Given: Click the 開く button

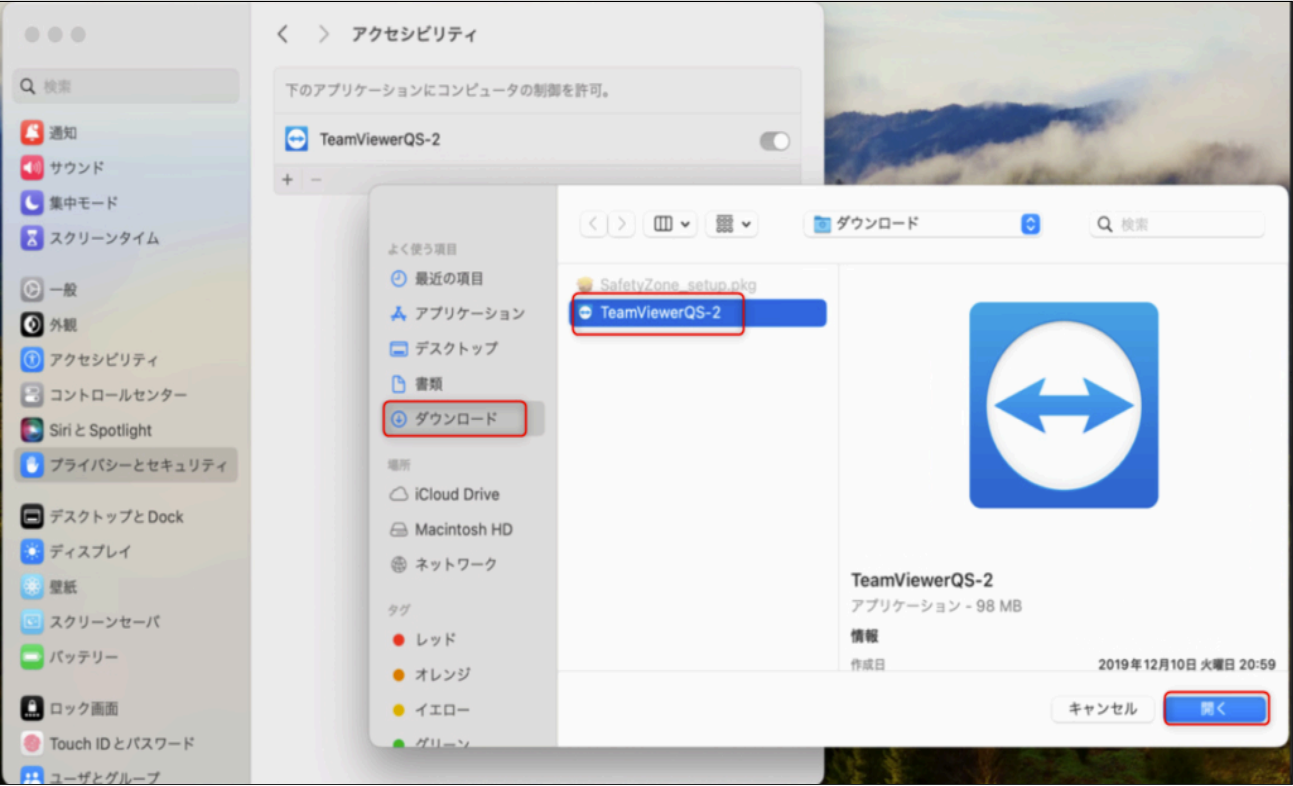Looking at the screenshot, I should pyautogui.click(x=1216, y=709).
